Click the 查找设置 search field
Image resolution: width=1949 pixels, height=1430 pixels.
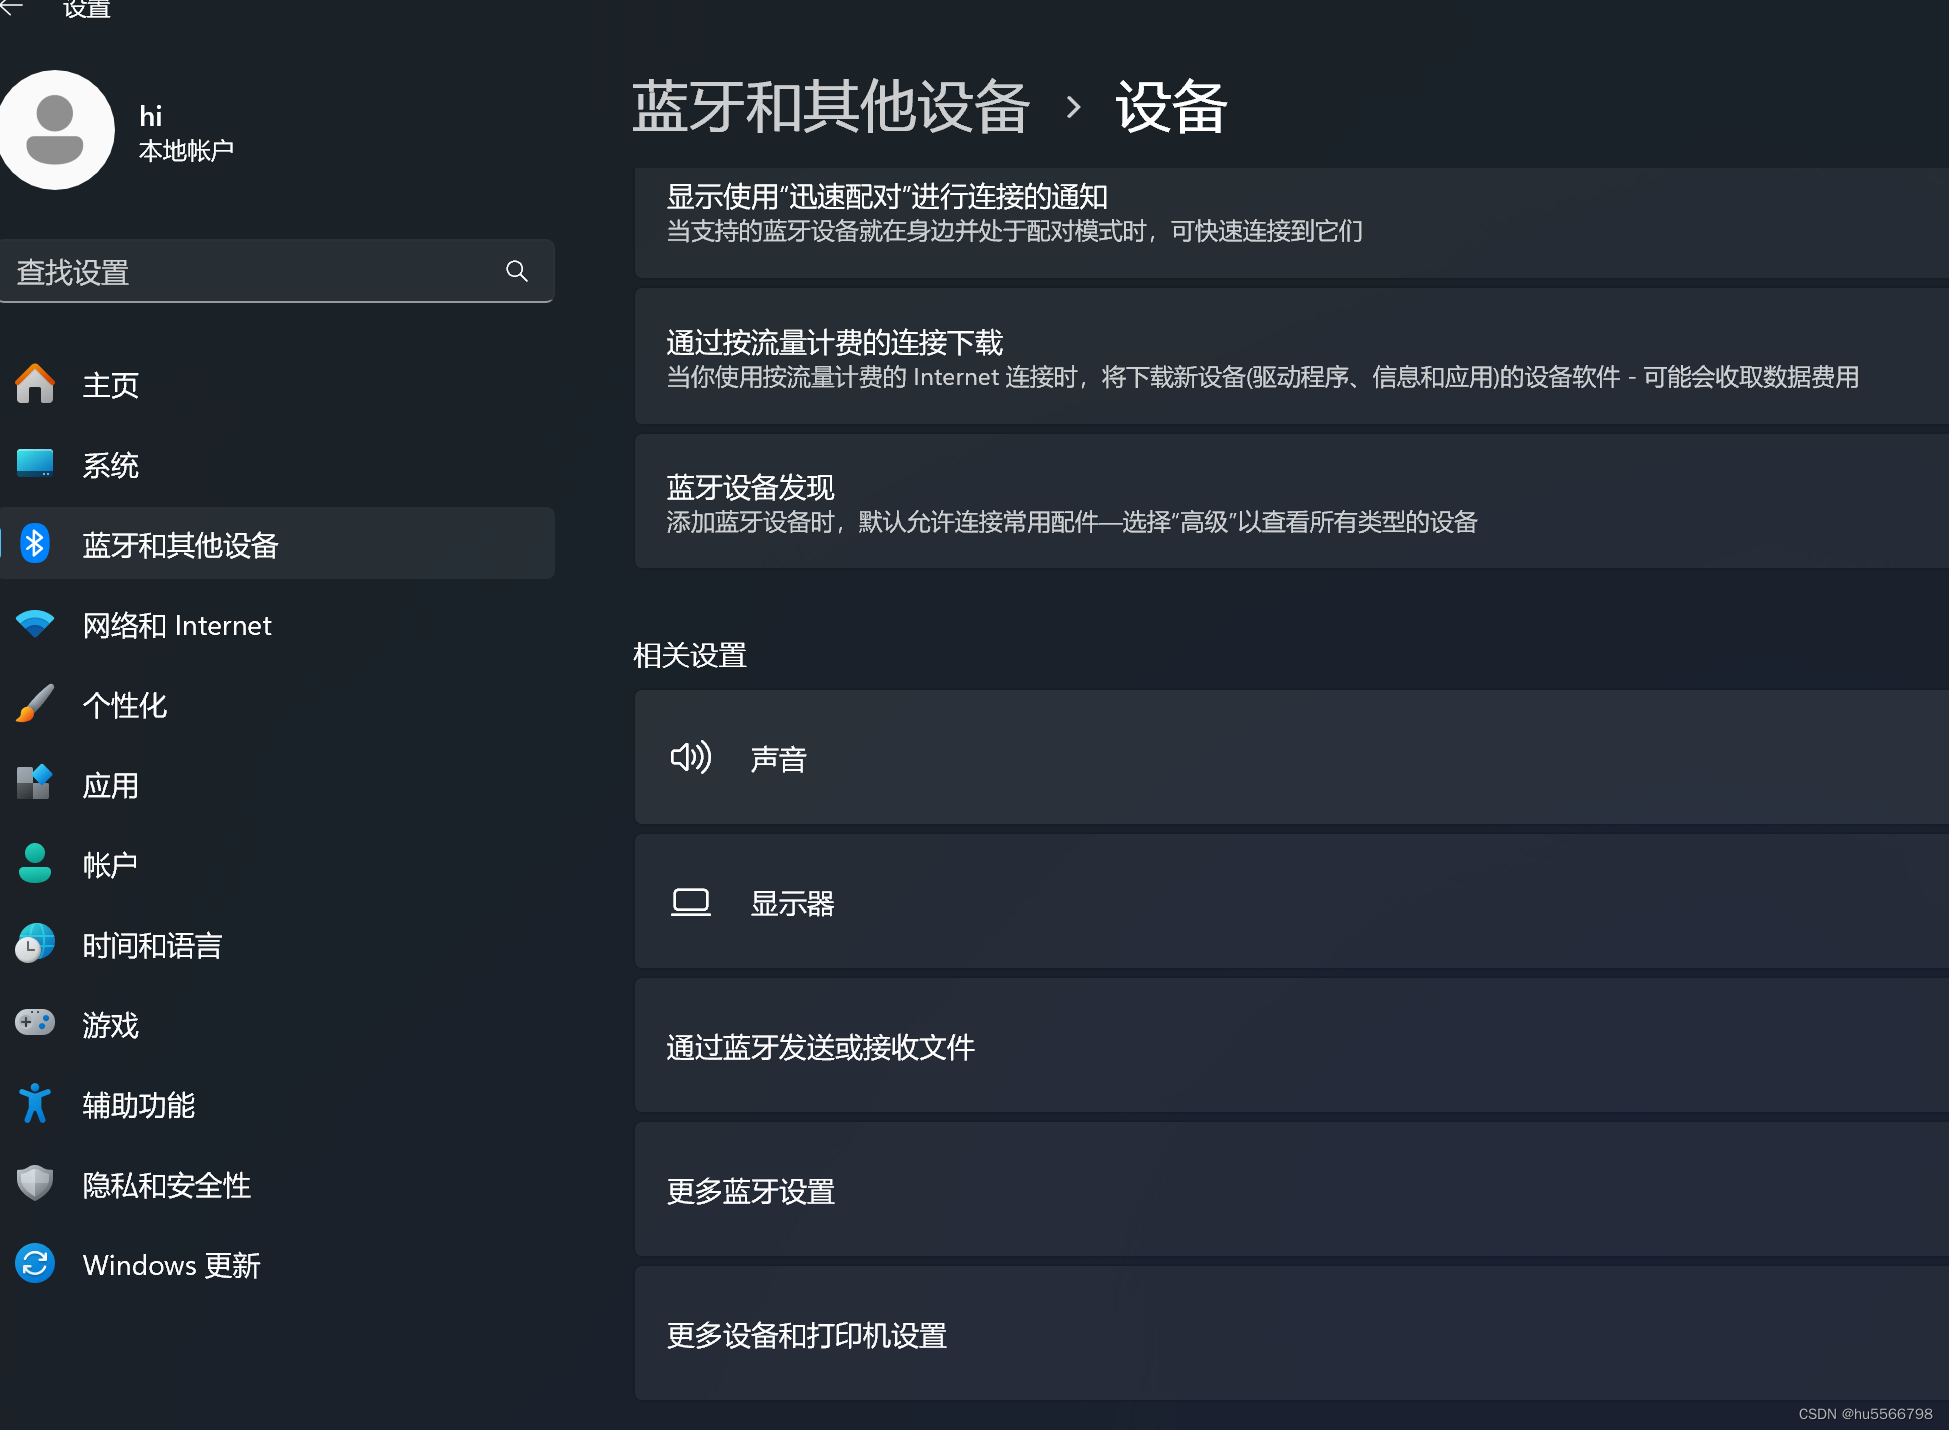click(250, 272)
